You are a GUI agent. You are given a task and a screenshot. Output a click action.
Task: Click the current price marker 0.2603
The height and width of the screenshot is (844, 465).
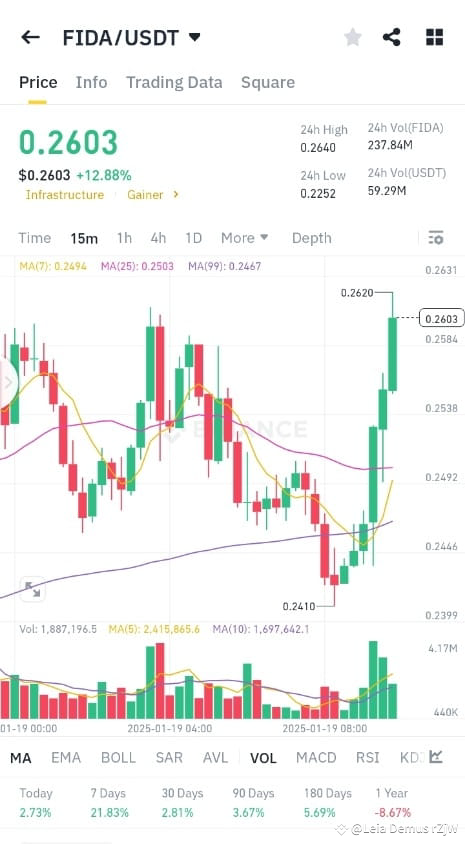(x=441, y=319)
